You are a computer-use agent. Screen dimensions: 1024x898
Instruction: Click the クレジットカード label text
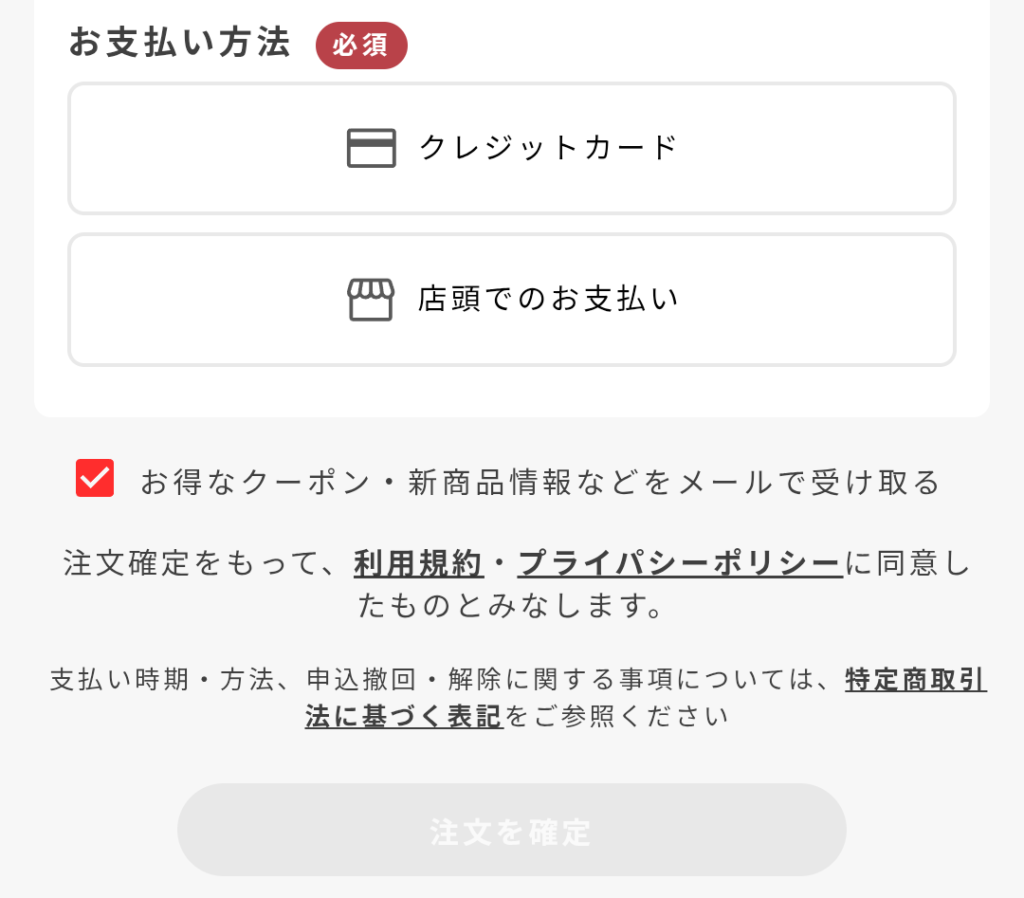coord(548,148)
